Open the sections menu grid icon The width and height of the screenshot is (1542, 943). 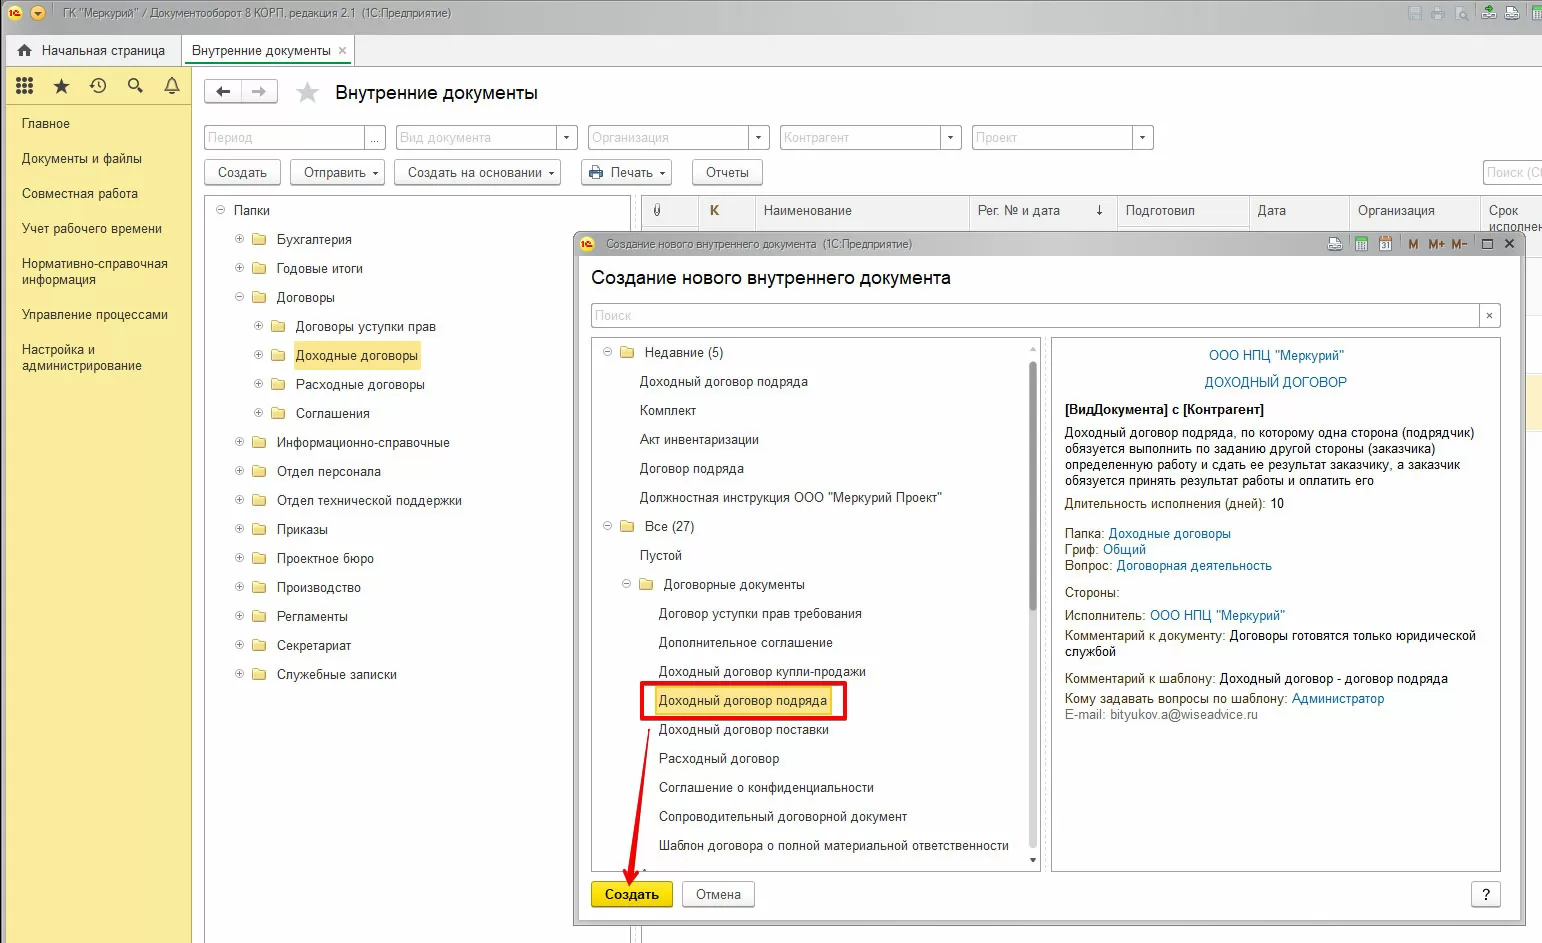coord(25,86)
